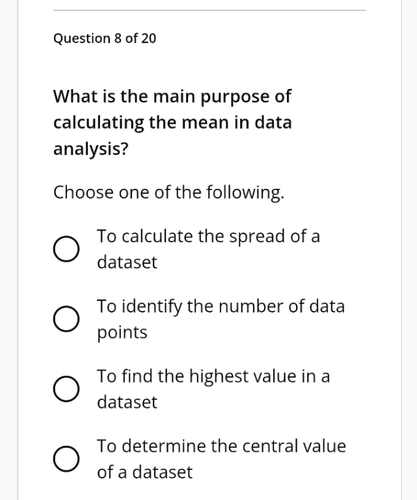This screenshot has width=417, height=500.
Task: Click the words "of a dataset" in the last answer
Action: click(145, 472)
